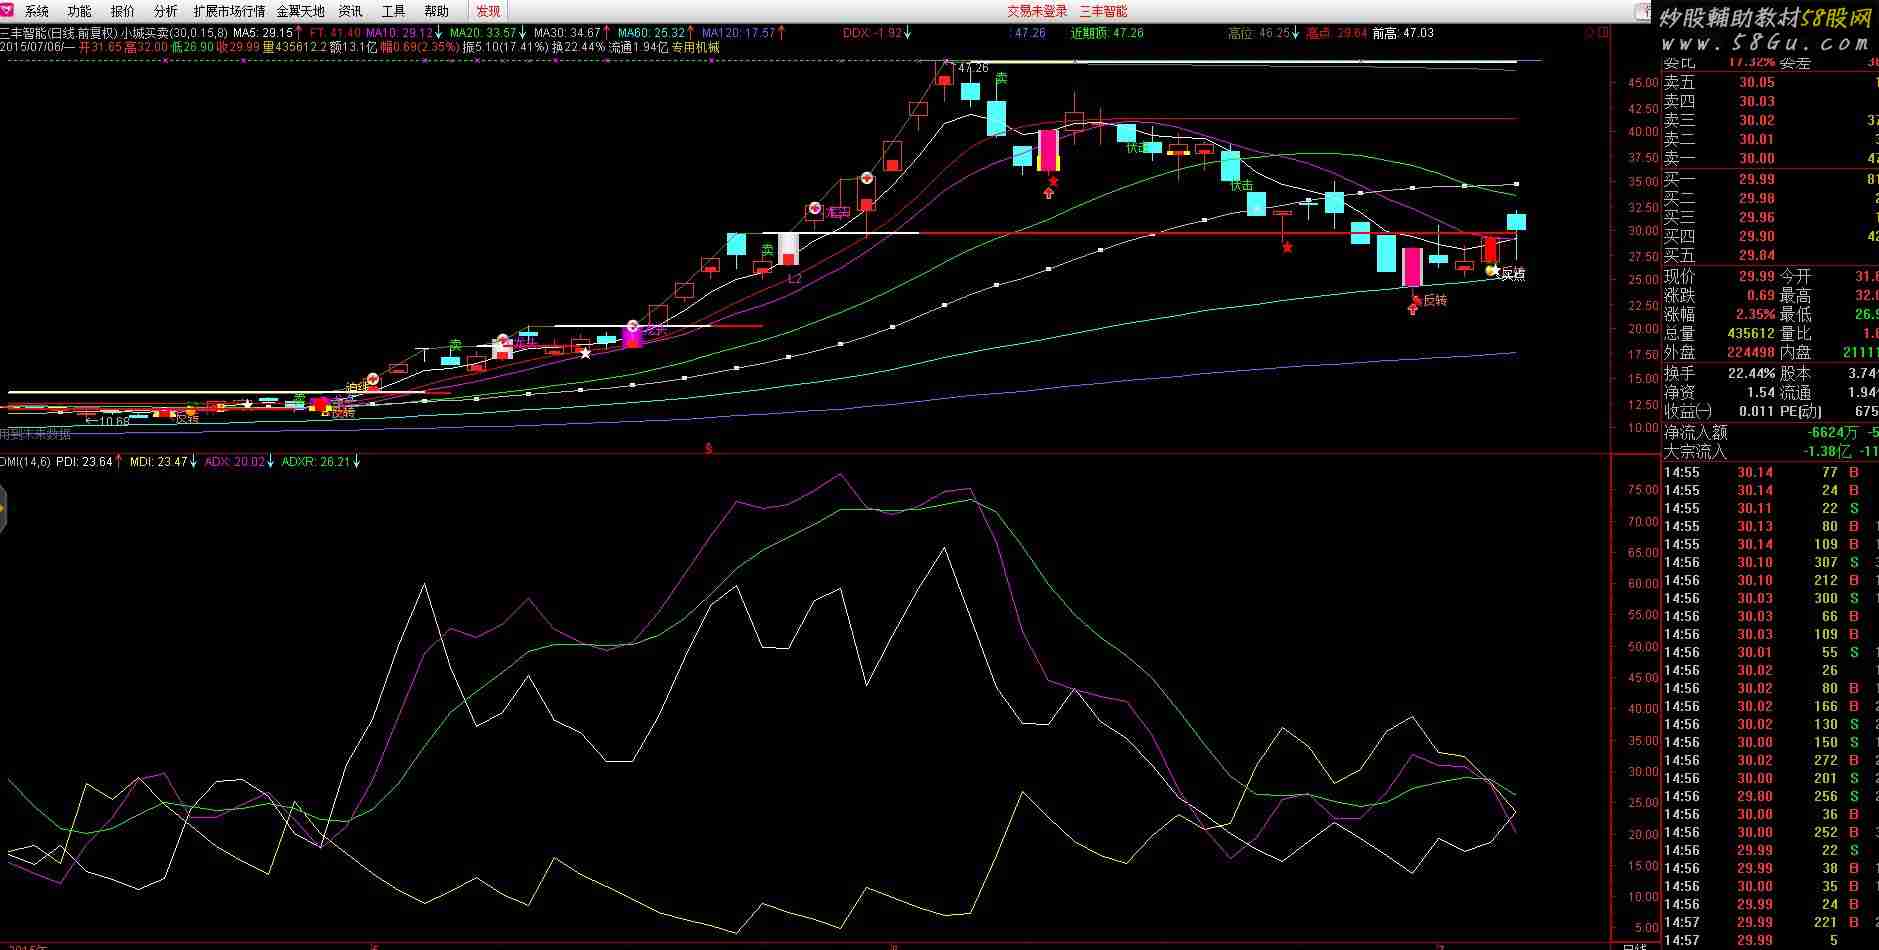Click the 10.68 low price marker
This screenshot has height=950, width=1879.
(108, 421)
